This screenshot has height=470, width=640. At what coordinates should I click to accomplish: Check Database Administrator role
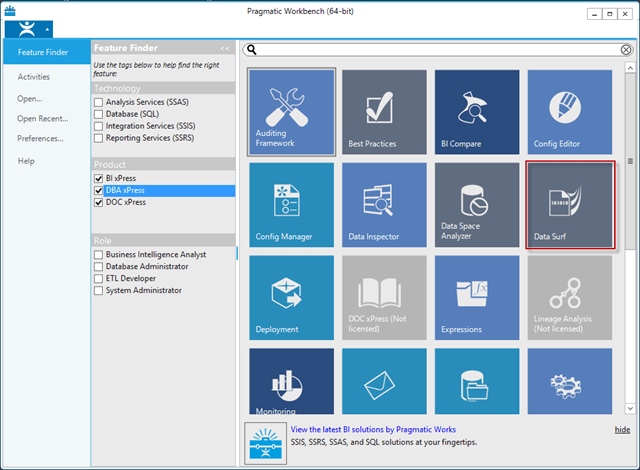coord(98,266)
